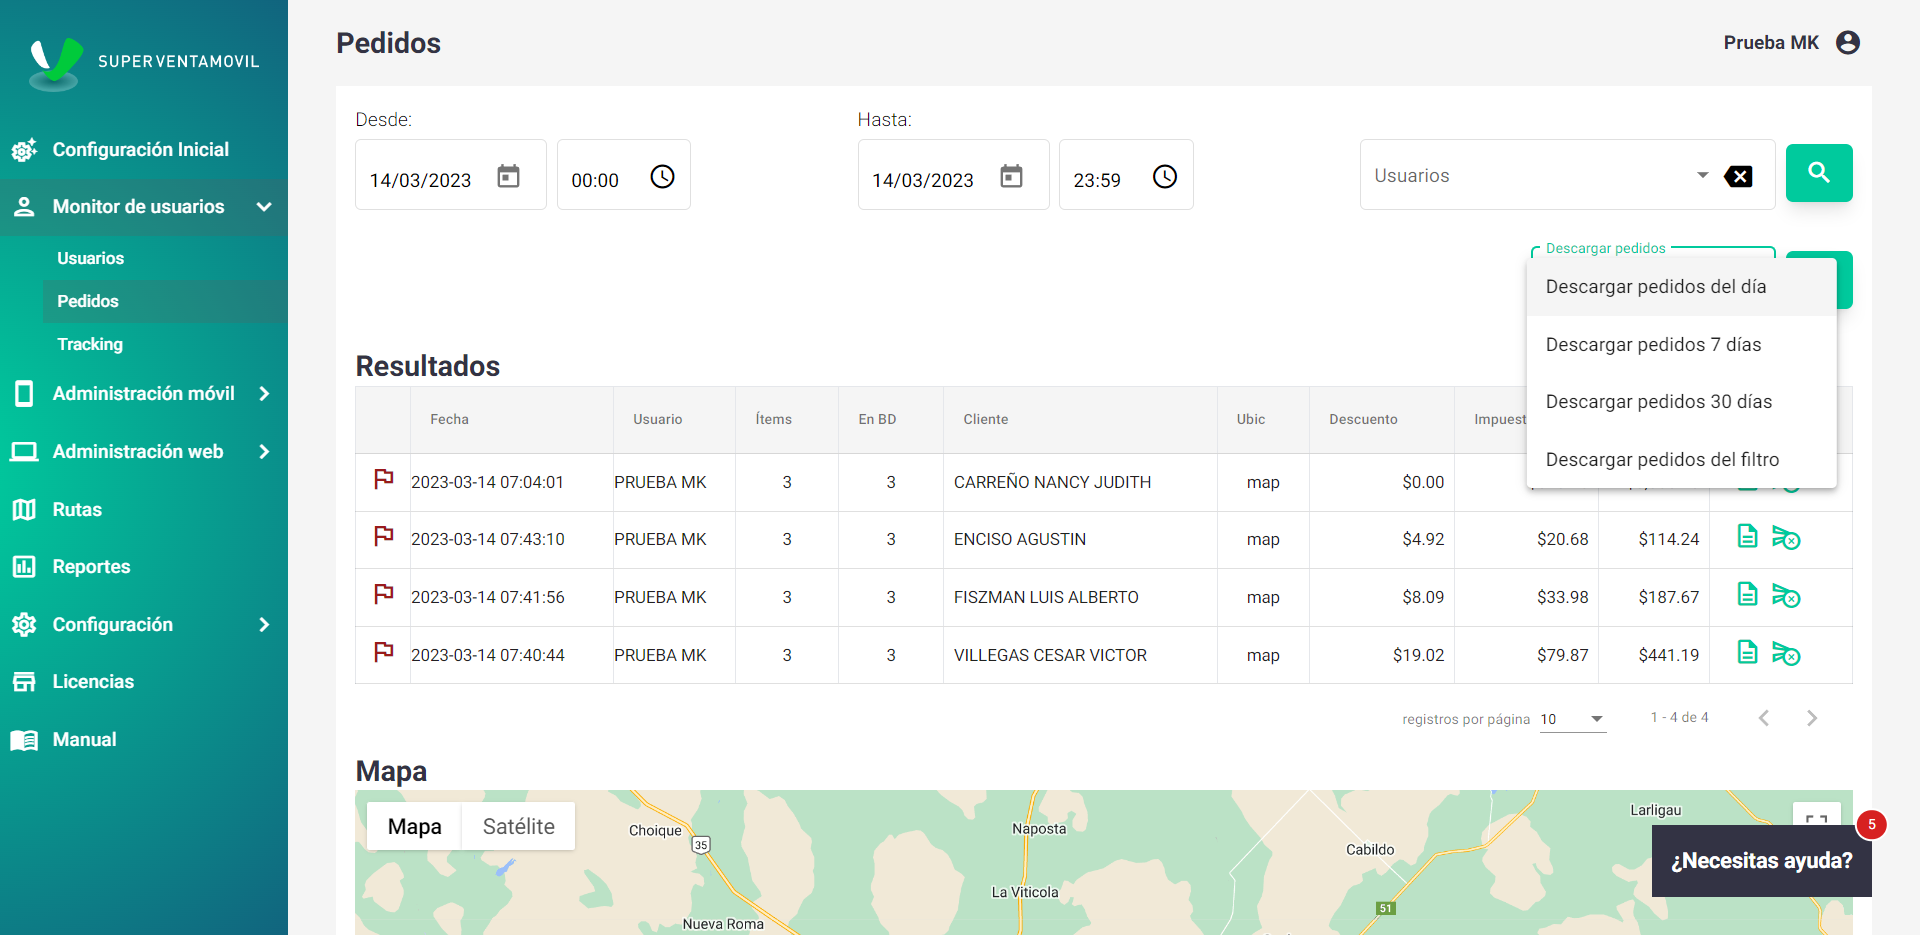Select Descargar pedidos del filtro

(1682, 460)
